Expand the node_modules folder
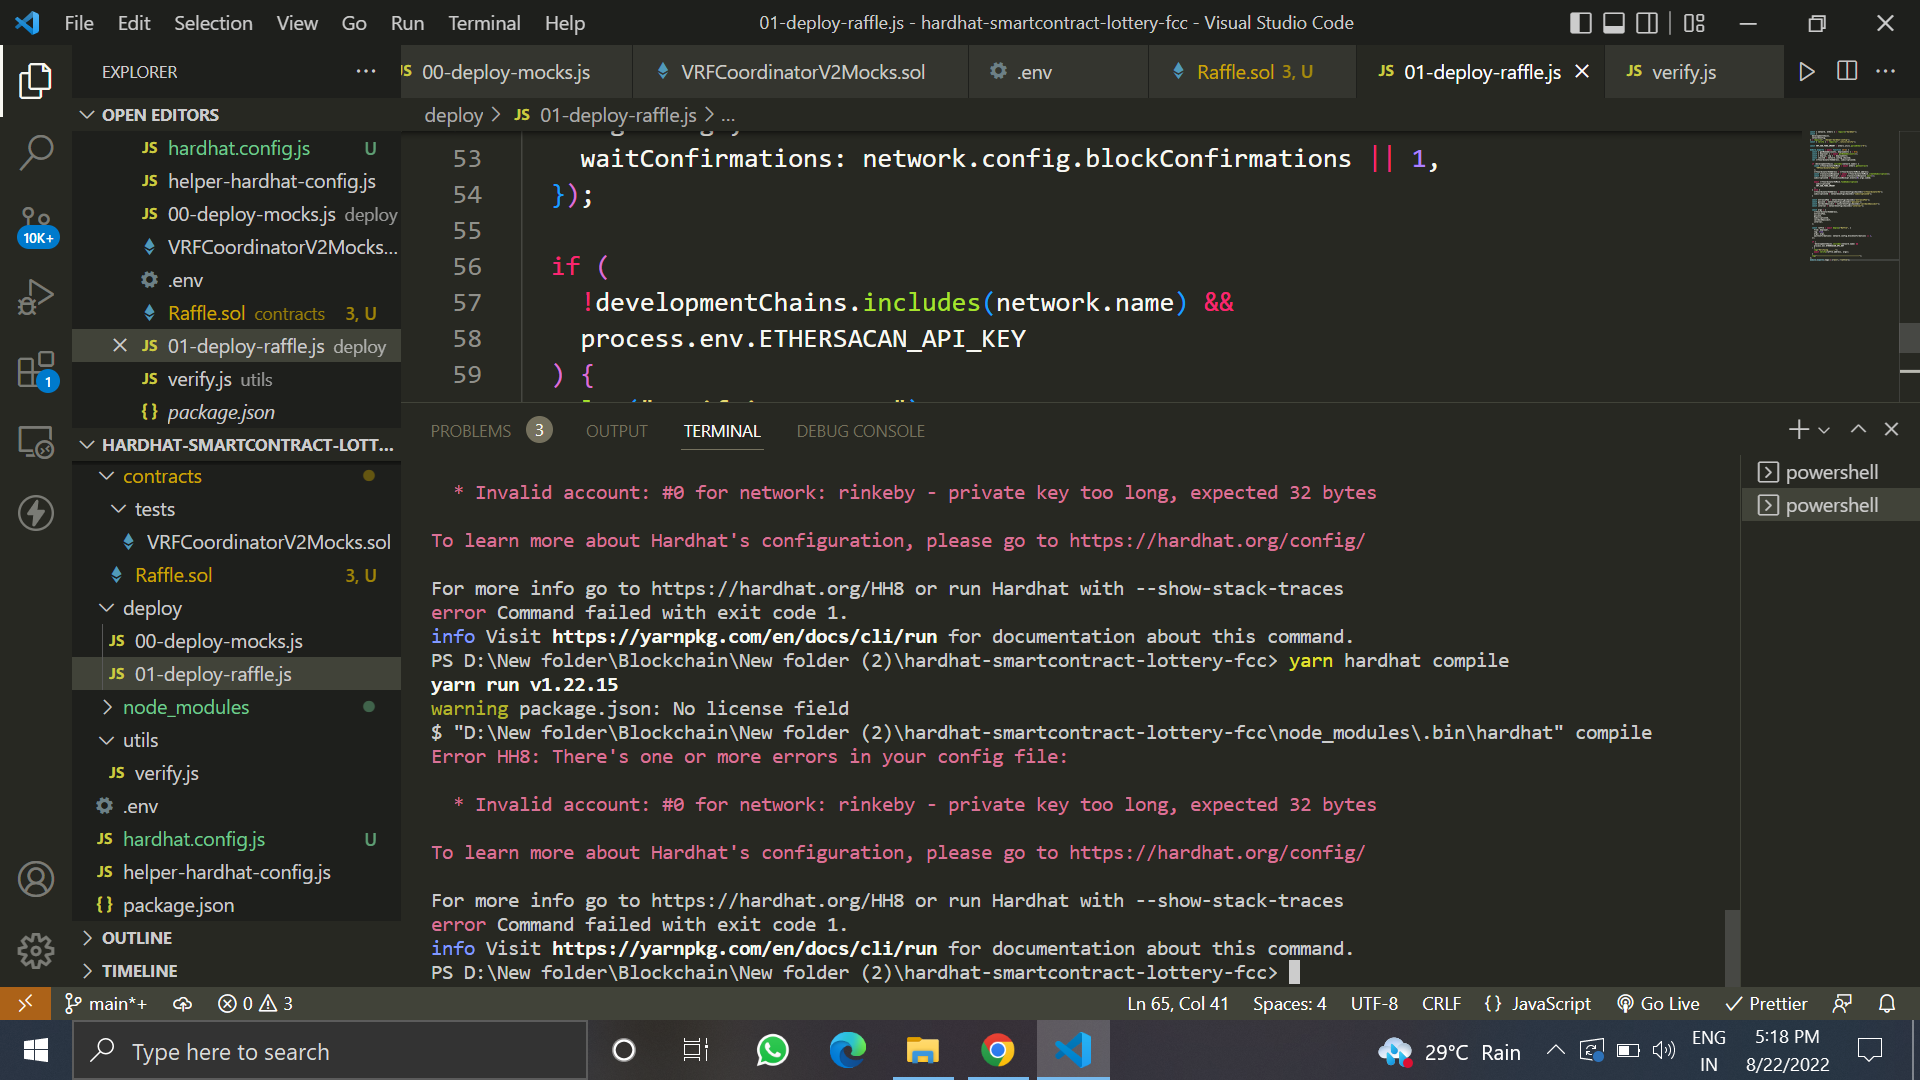This screenshot has width=1920, height=1080. 236,707
